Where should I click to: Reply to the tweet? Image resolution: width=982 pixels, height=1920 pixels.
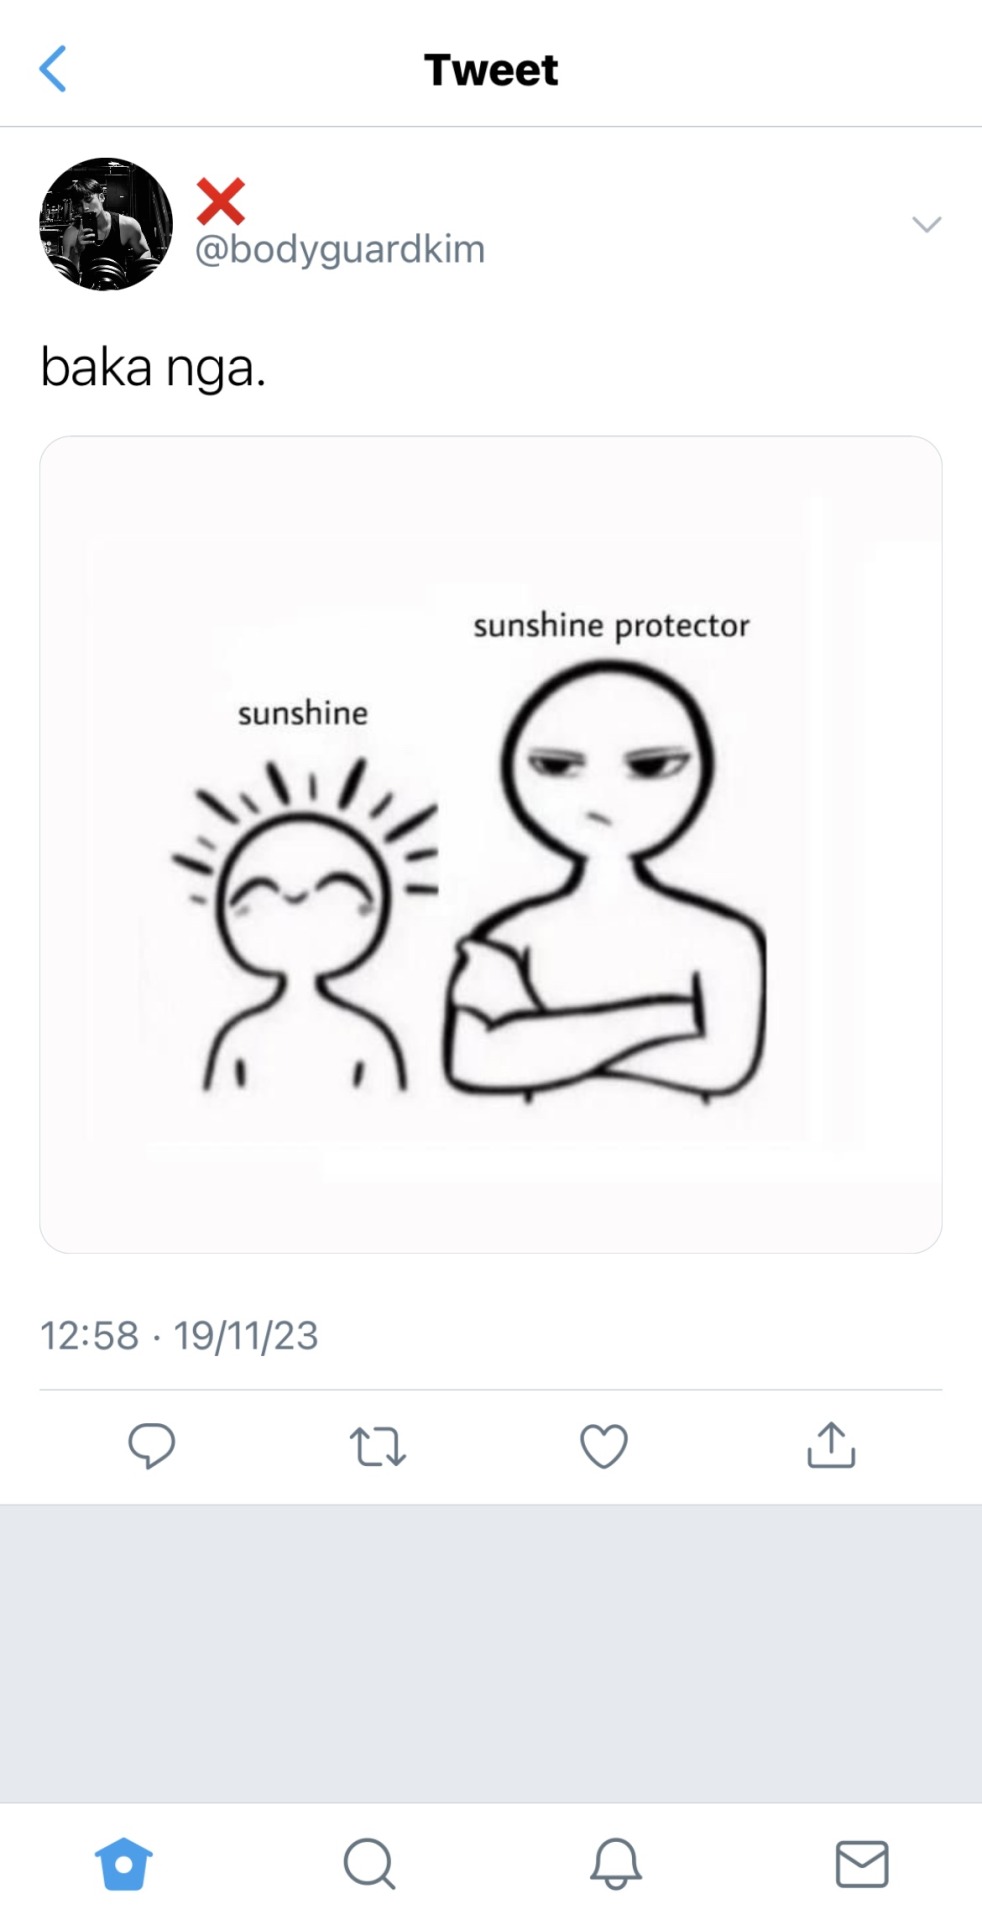[x=152, y=1445]
